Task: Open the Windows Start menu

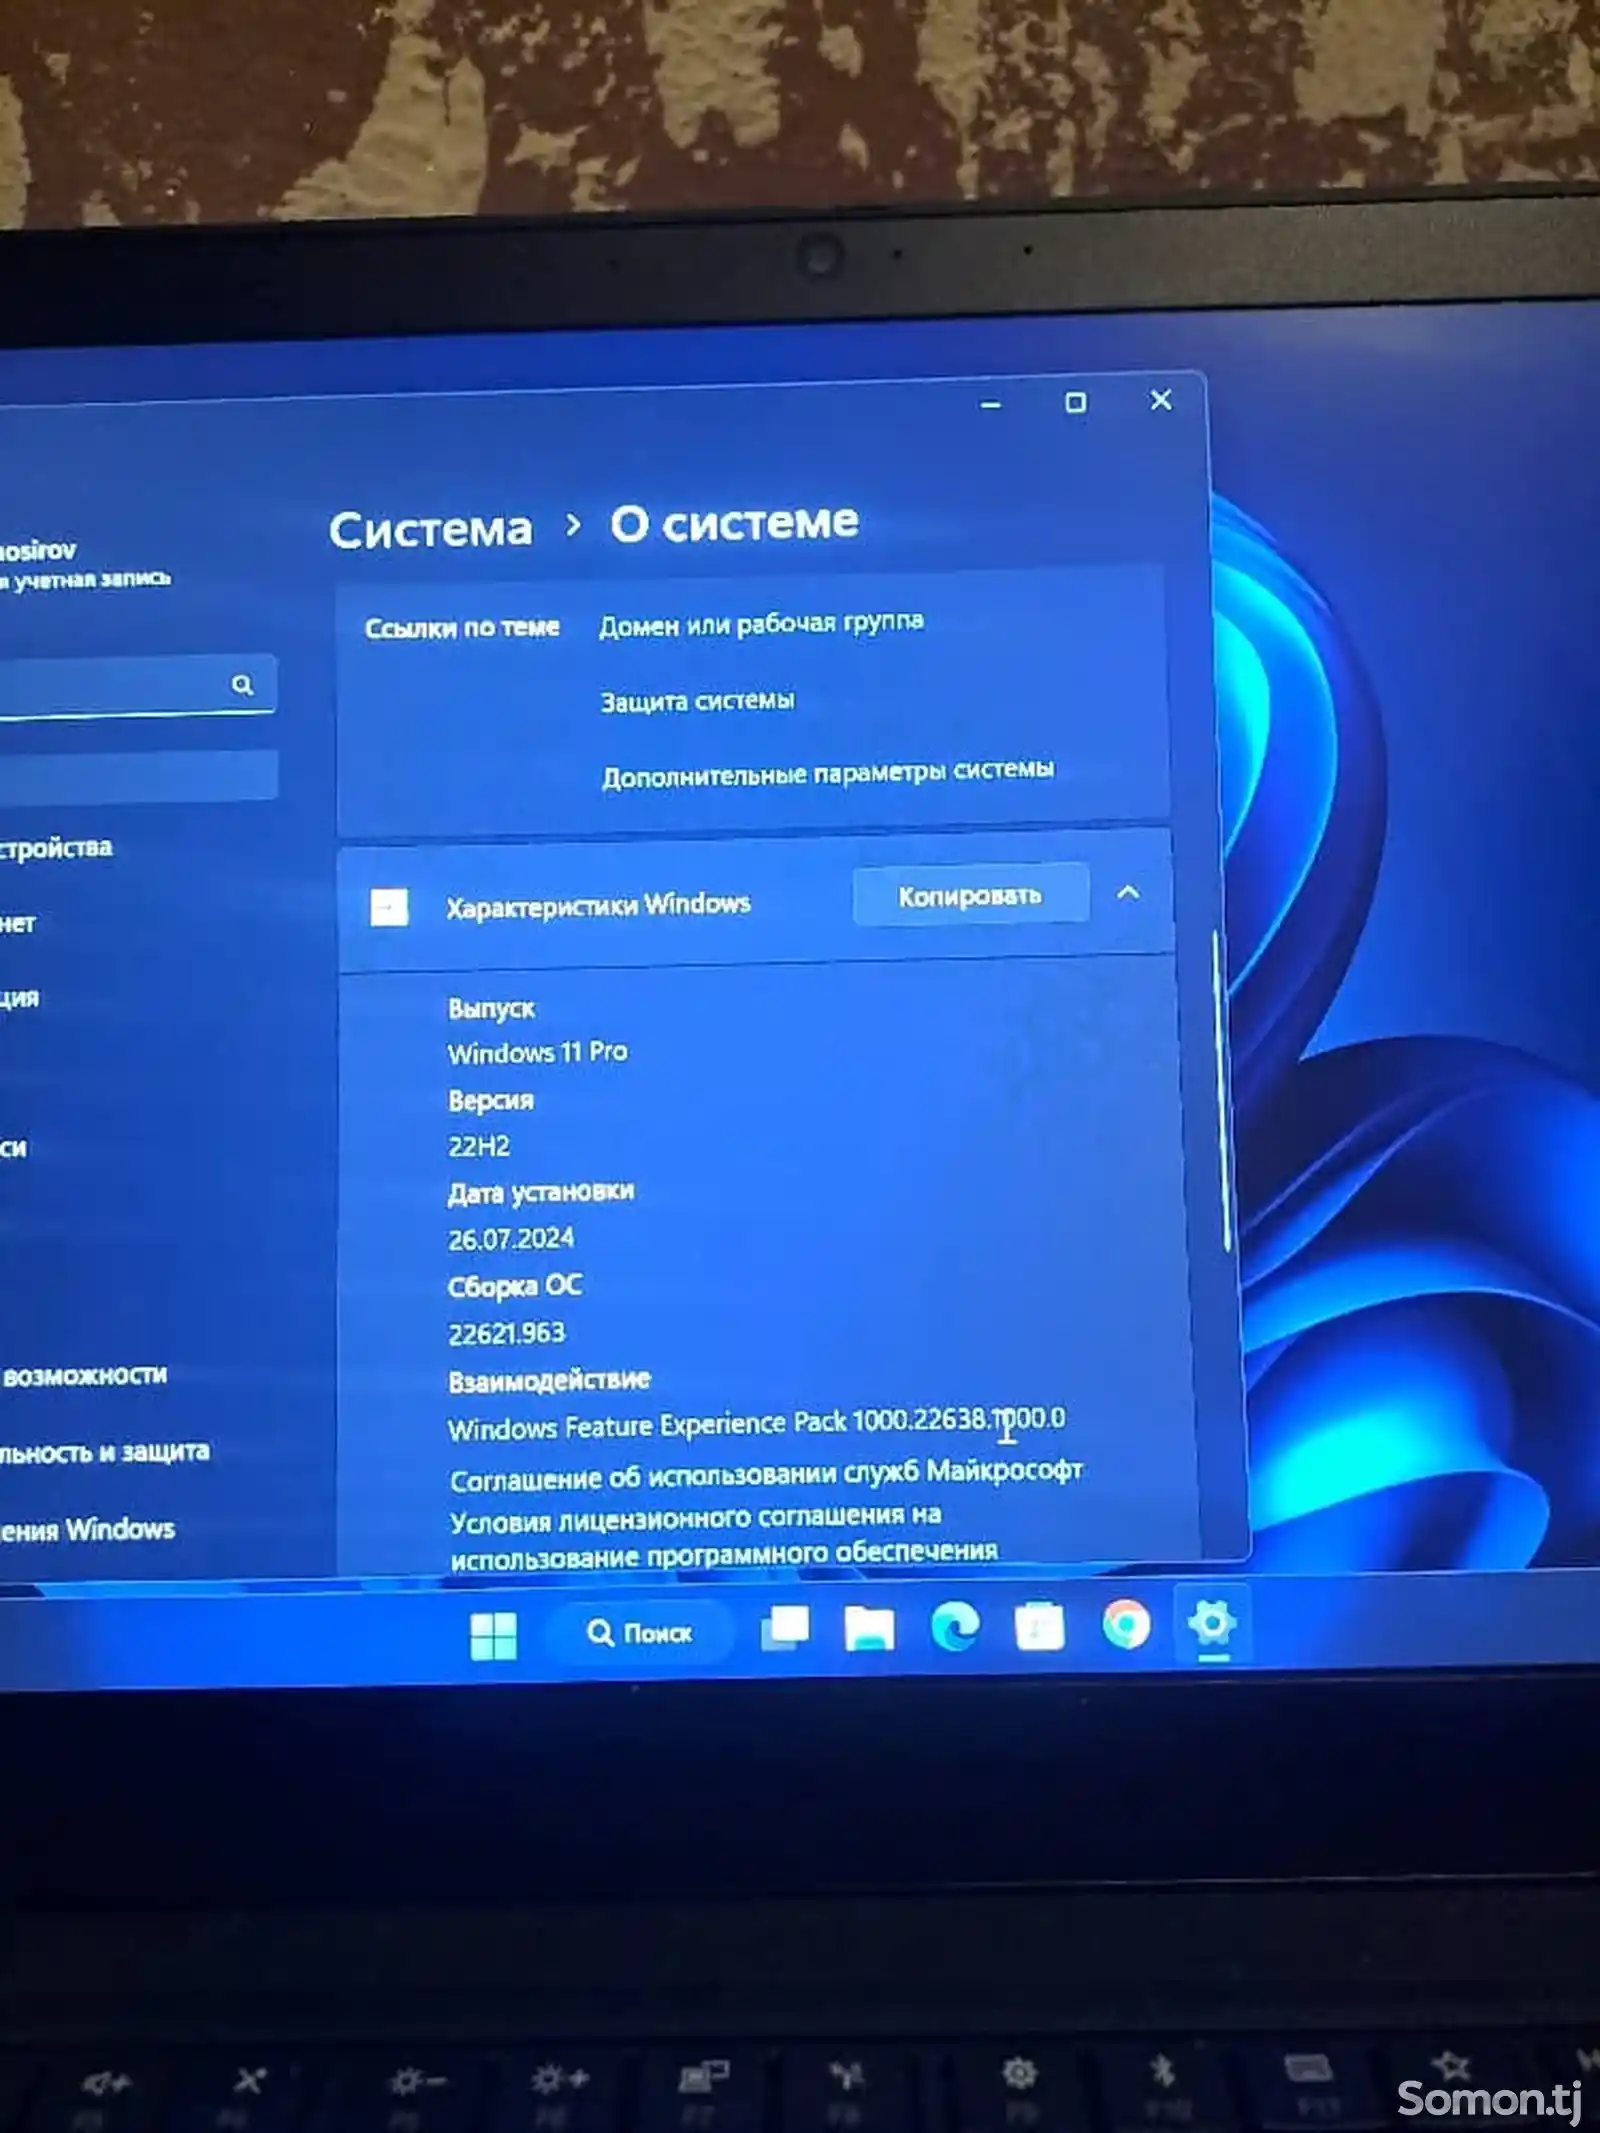Action: 493,1636
